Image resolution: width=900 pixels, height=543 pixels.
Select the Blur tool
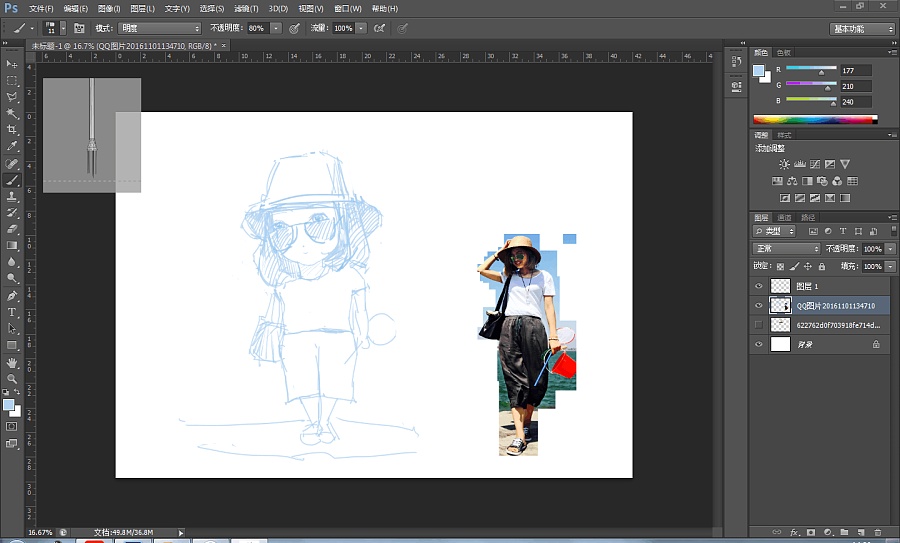click(x=11, y=262)
